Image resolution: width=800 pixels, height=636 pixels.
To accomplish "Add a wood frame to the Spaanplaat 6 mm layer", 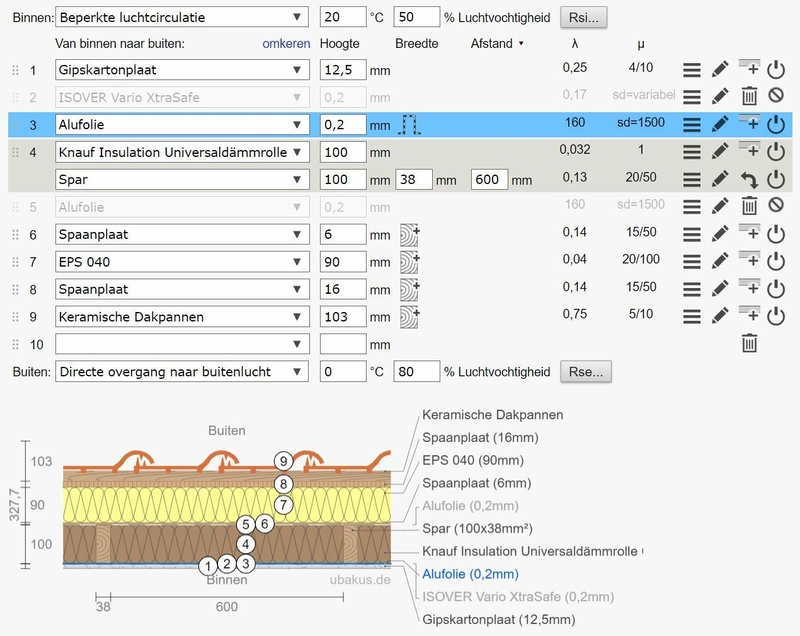I will [x=410, y=234].
